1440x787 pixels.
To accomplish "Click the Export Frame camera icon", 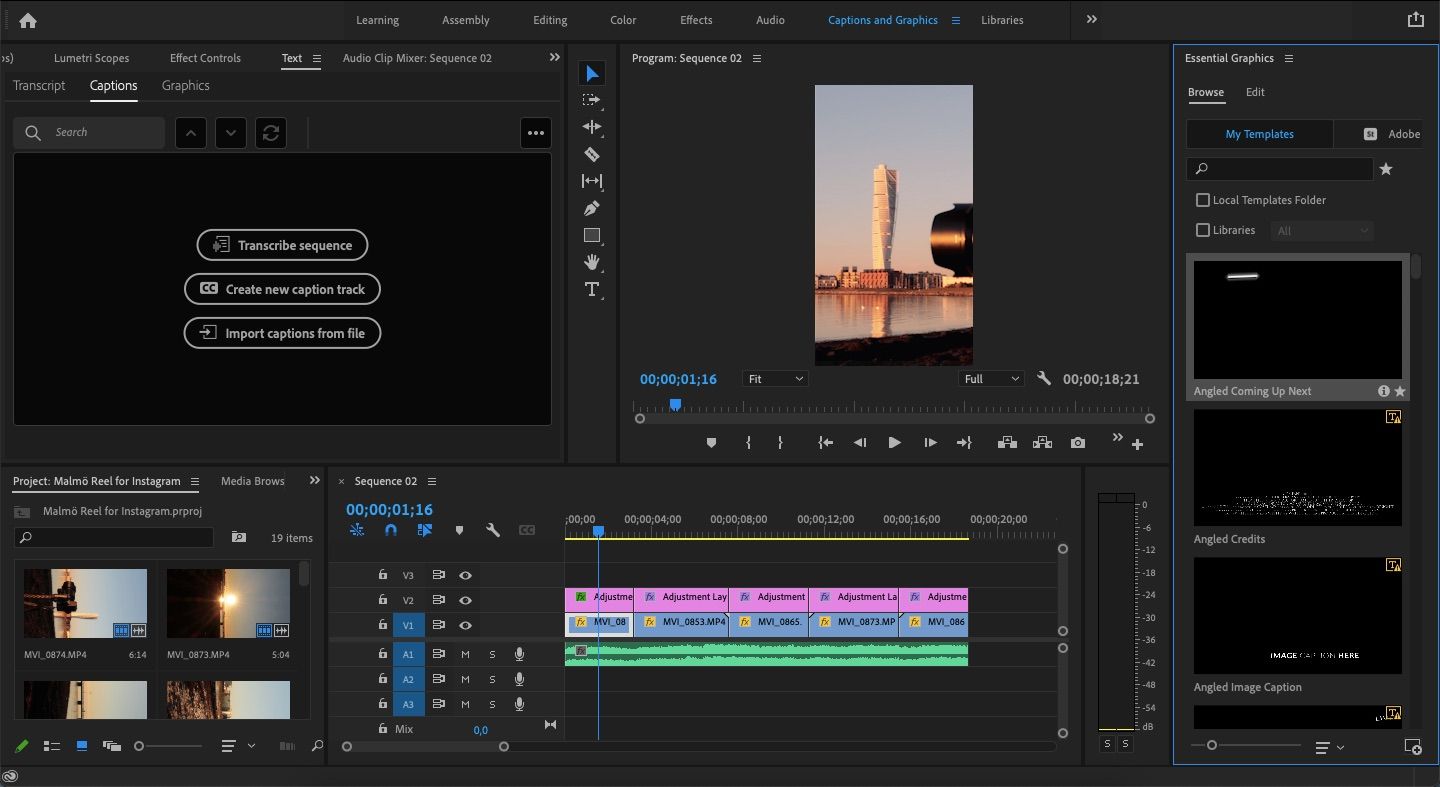I will (1078, 442).
